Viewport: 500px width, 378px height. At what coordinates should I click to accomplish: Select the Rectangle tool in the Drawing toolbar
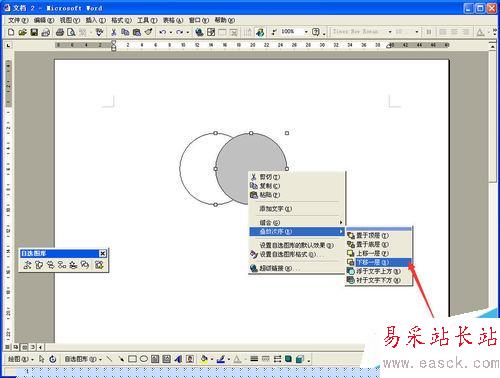pyautogui.click(x=132, y=359)
